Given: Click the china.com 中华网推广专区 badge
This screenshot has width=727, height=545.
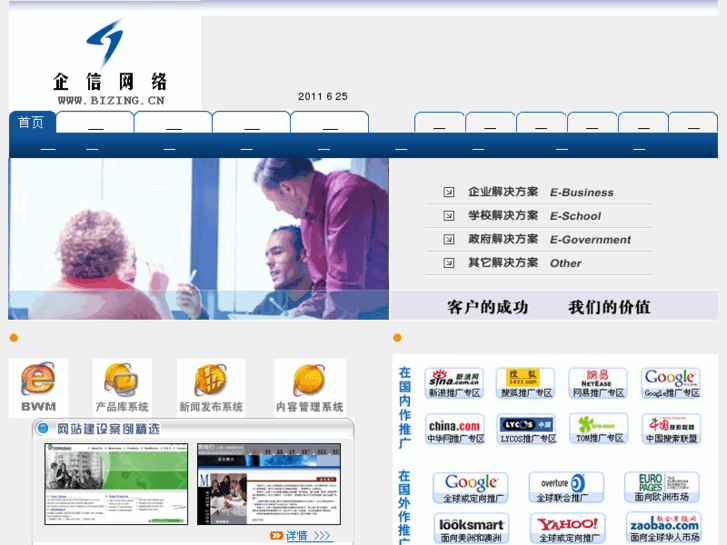Looking at the screenshot, I should pyautogui.click(x=454, y=429).
